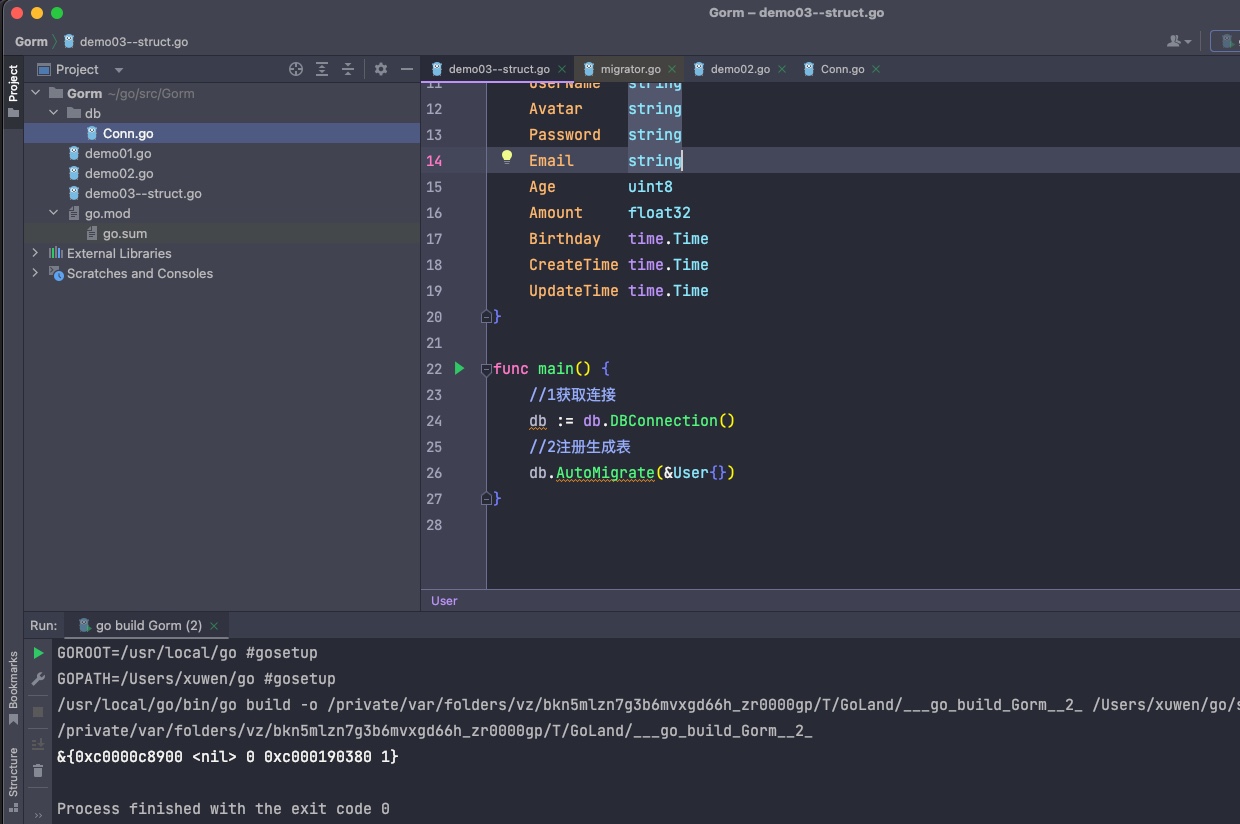Click Scroll to End icon in Run panel
This screenshot has height=824, width=1240.
(x=38, y=744)
